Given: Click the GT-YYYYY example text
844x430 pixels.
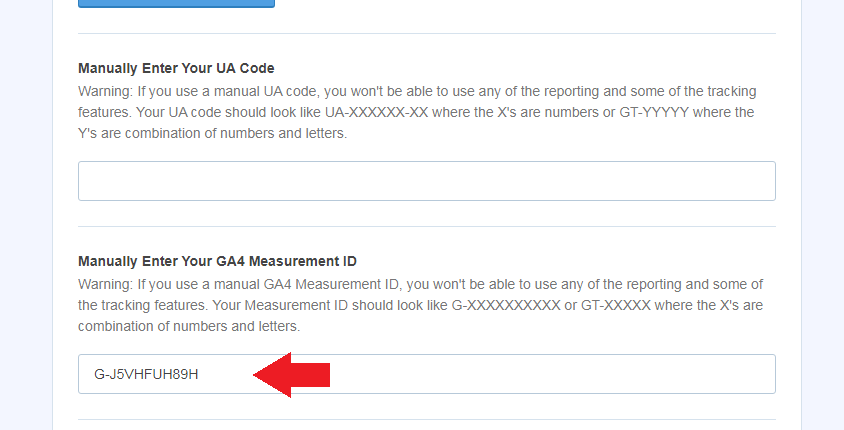Looking at the screenshot, I should pos(654,112).
